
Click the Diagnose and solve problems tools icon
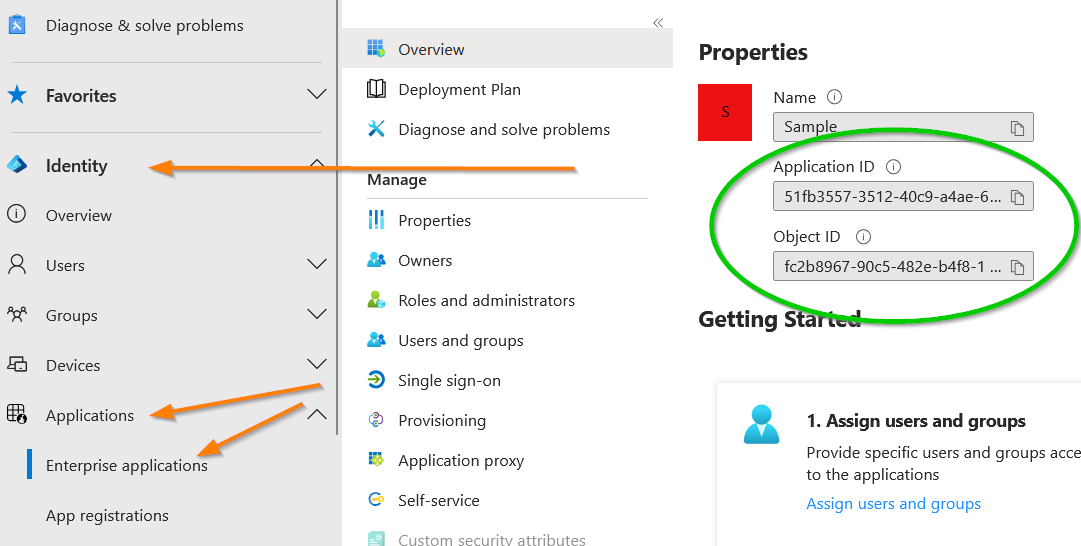376,129
